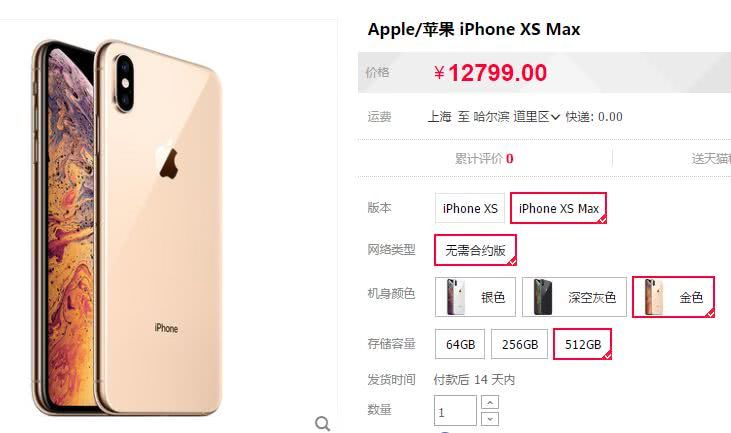Select the gold 金色 phone thumbnail
Viewport: 731px width, 433px height.
pyautogui.click(x=673, y=297)
